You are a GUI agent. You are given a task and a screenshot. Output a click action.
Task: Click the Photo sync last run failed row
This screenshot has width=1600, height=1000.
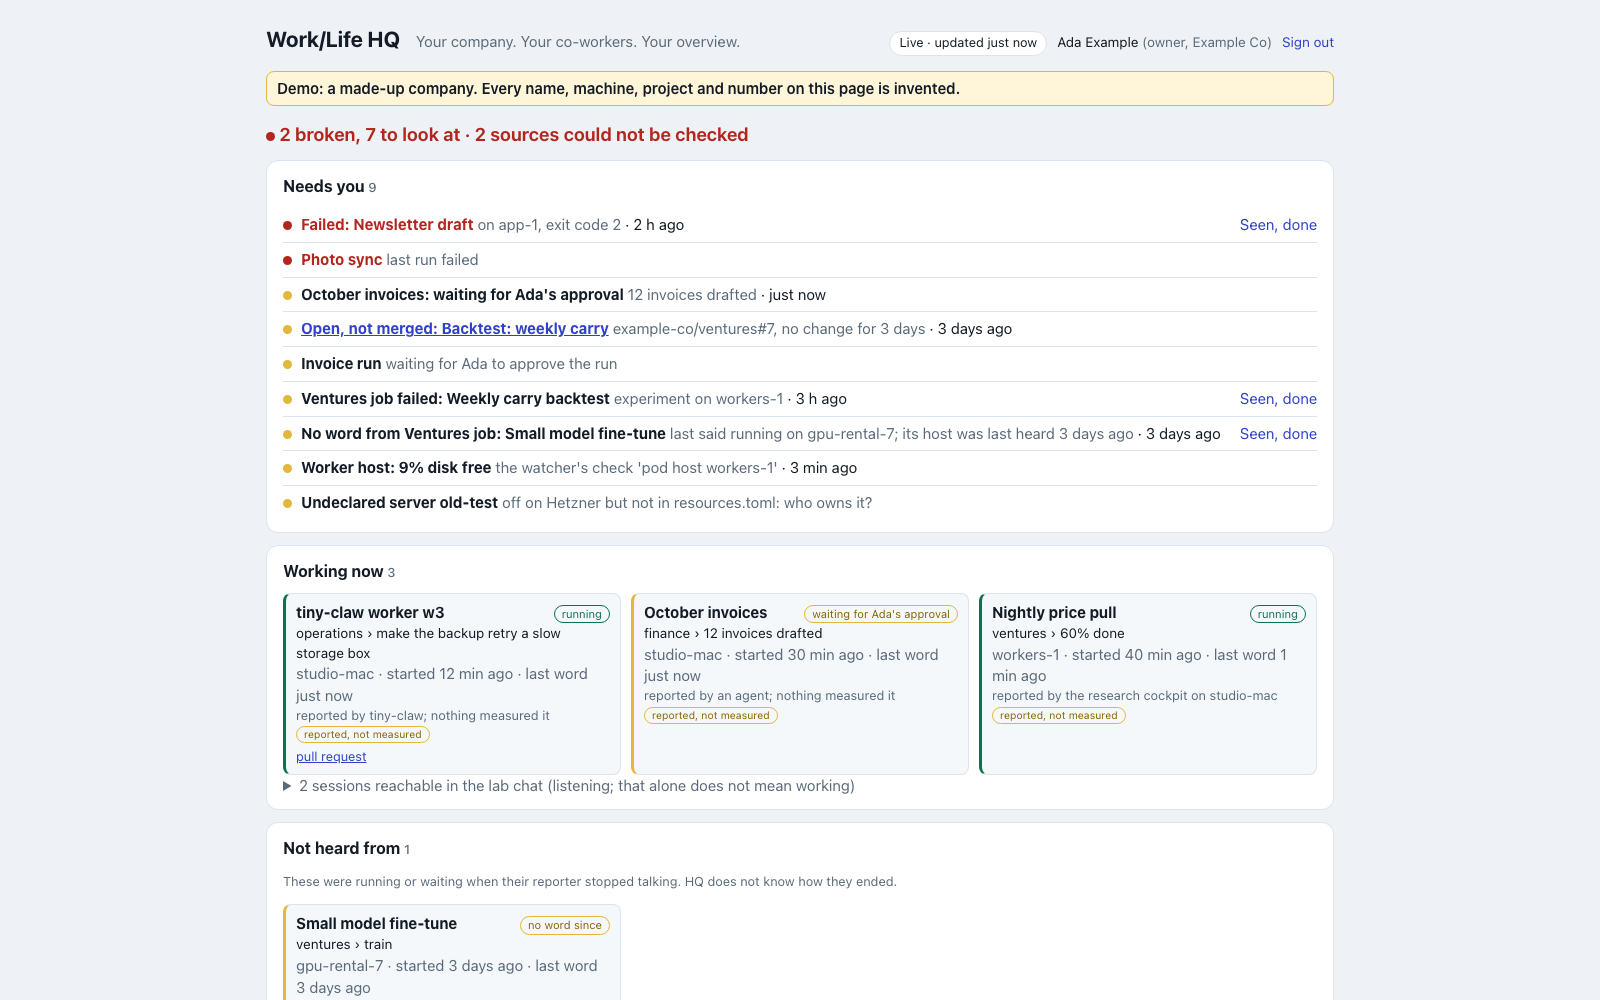pos(800,260)
